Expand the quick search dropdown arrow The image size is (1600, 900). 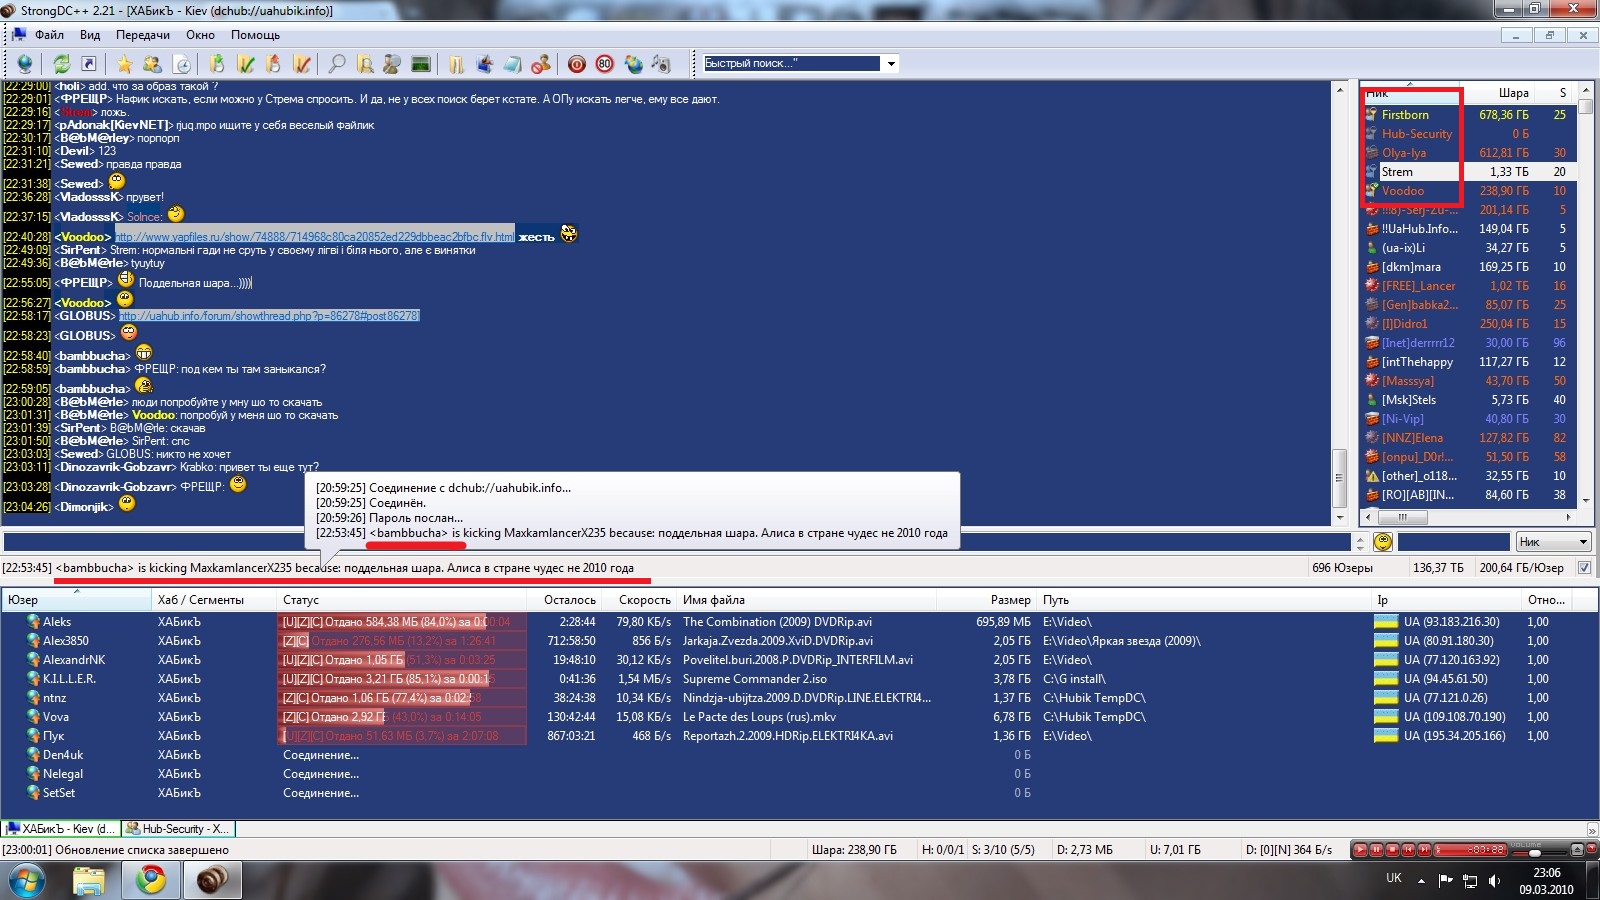[x=890, y=64]
